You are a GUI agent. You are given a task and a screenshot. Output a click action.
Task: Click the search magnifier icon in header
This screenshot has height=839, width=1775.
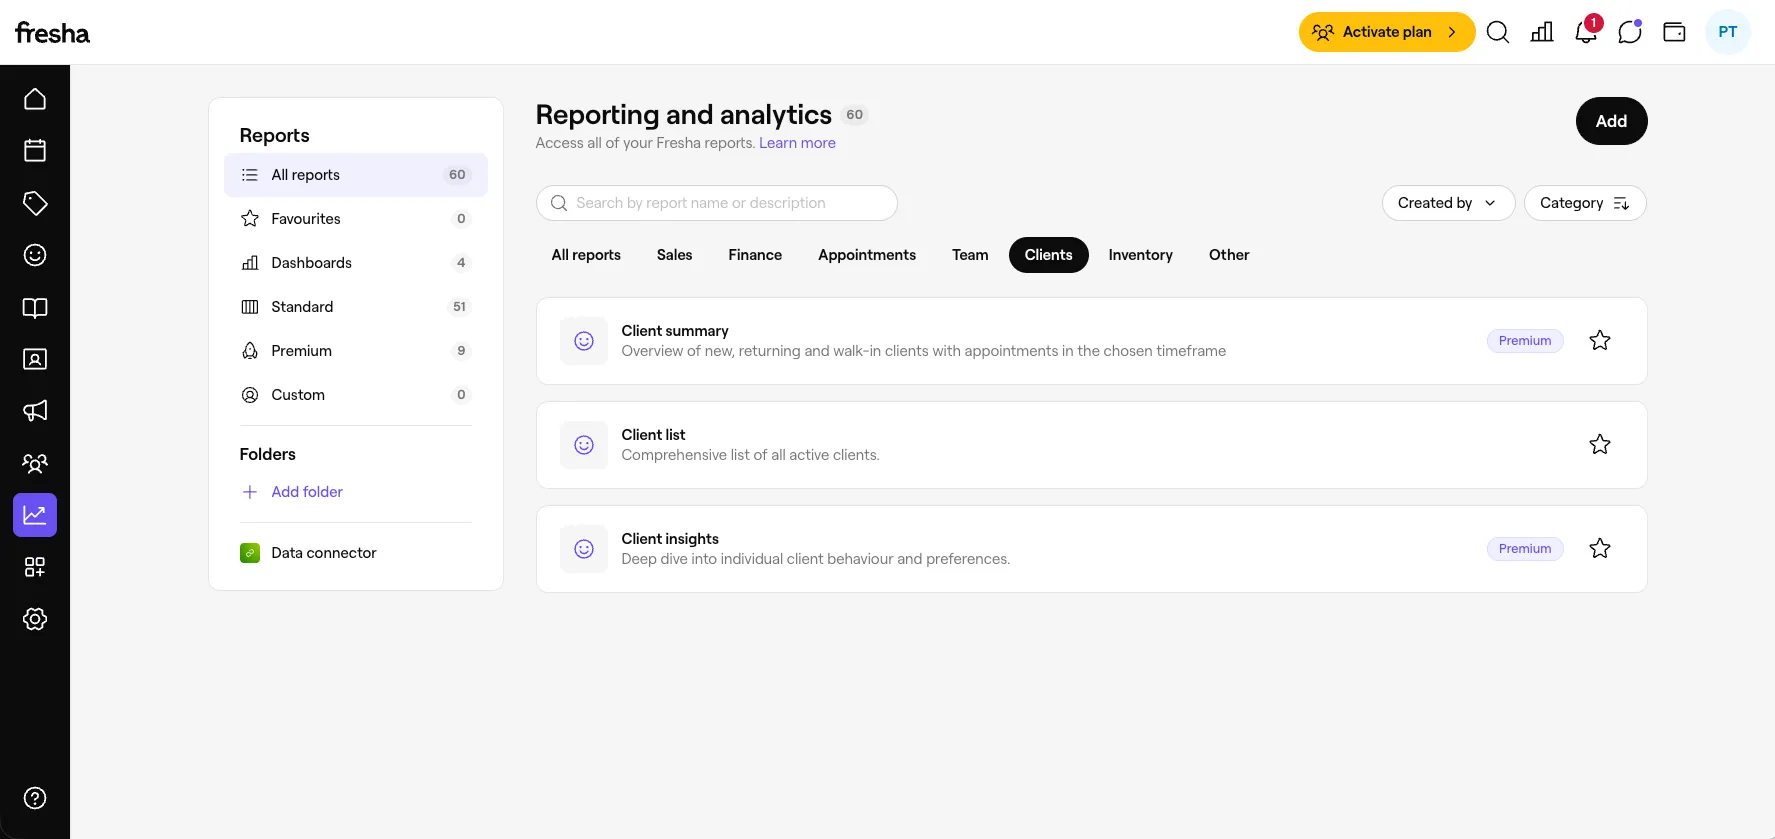[x=1498, y=32]
